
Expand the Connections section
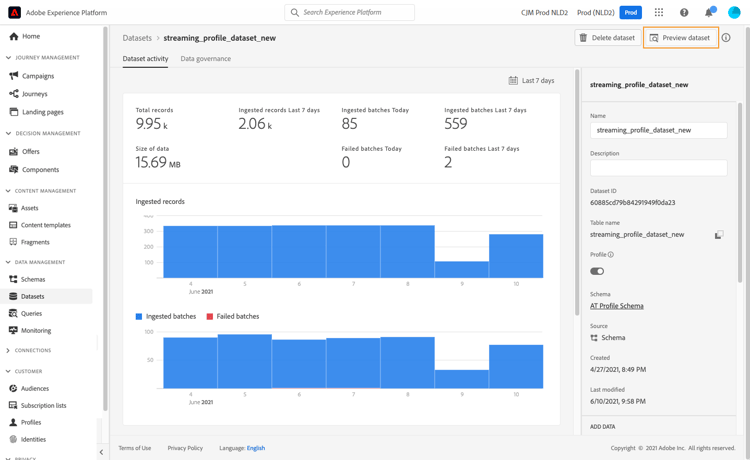coord(8,350)
